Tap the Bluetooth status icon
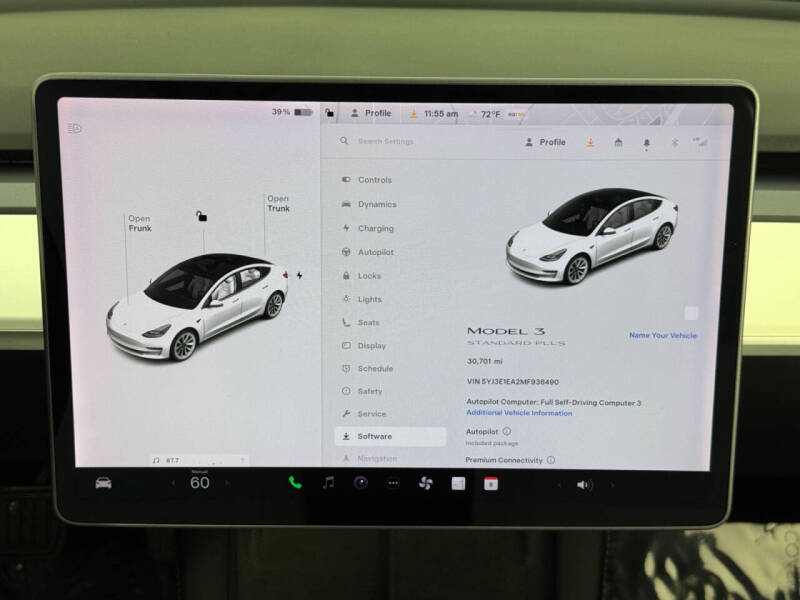This screenshot has height=600, width=800. point(676,143)
